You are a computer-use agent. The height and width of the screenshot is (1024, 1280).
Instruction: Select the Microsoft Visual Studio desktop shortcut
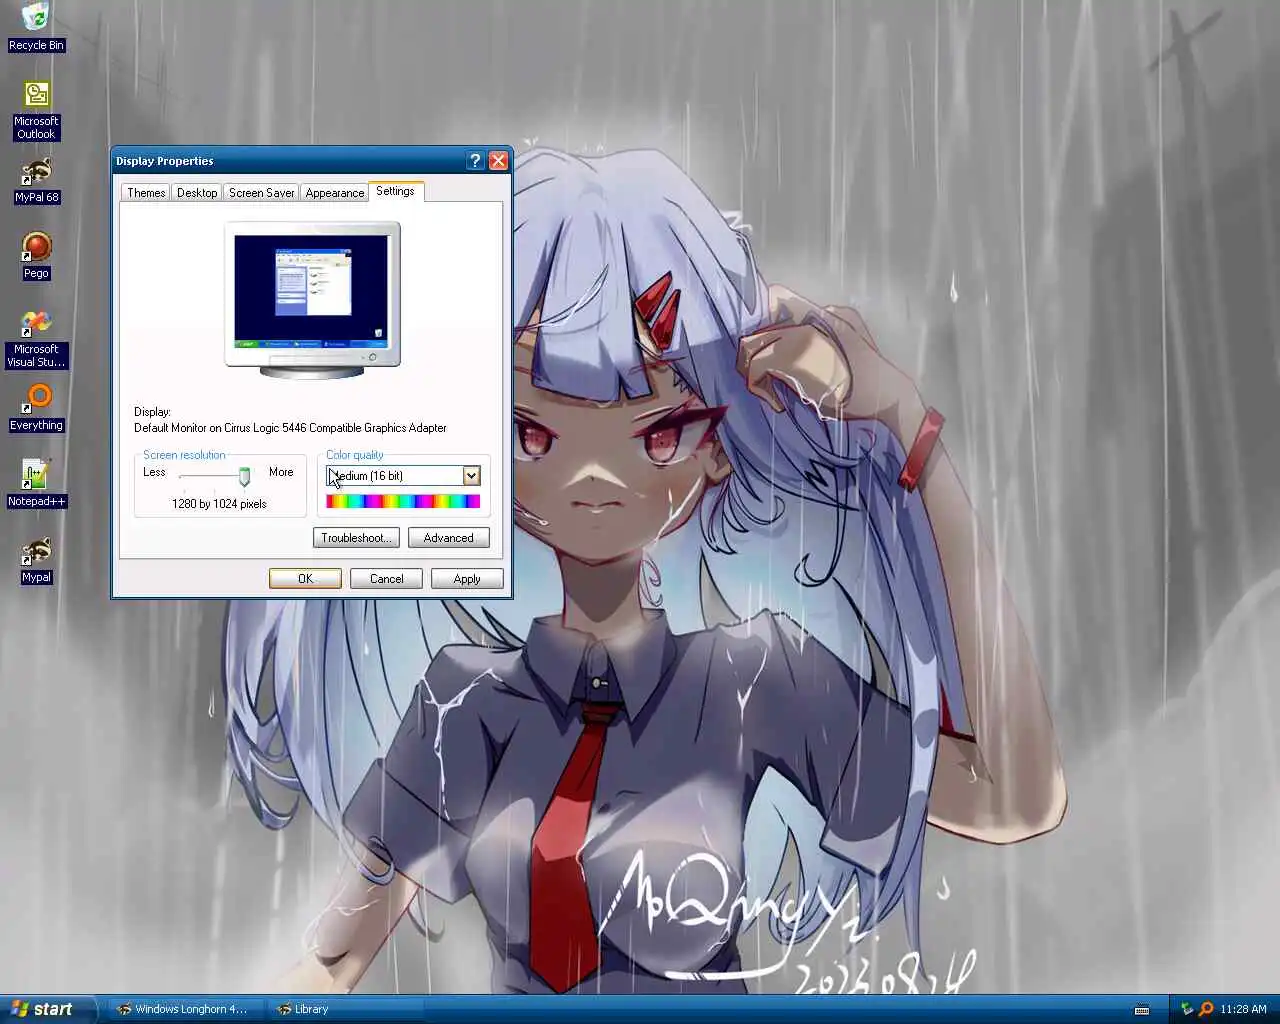36,338
